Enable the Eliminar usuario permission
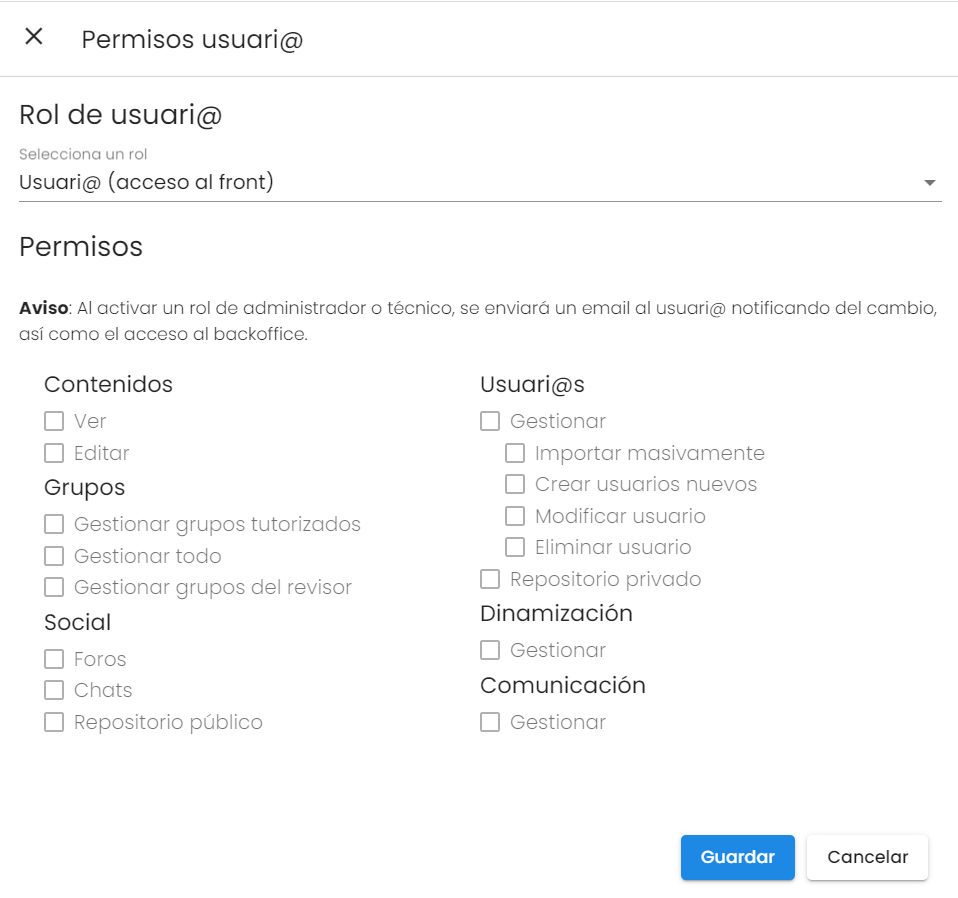Image resolution: width=958 pixels, height=898 pixels. [x=515, y=547]
